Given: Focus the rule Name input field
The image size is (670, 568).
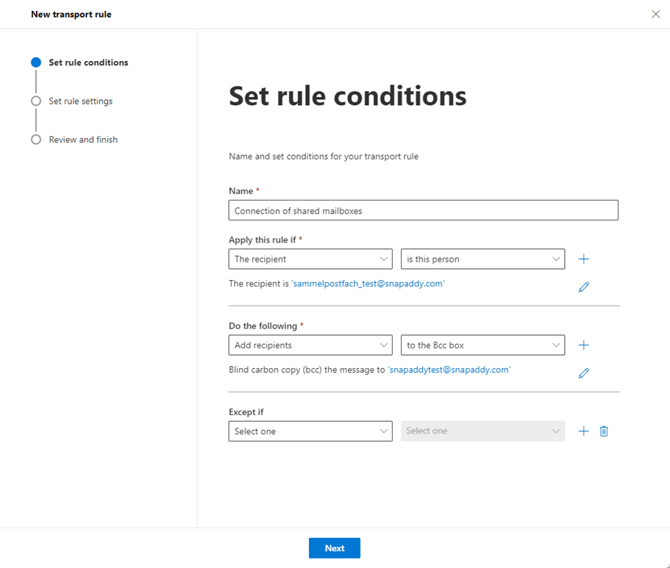Looking at the screenshot, I should 423,211.
